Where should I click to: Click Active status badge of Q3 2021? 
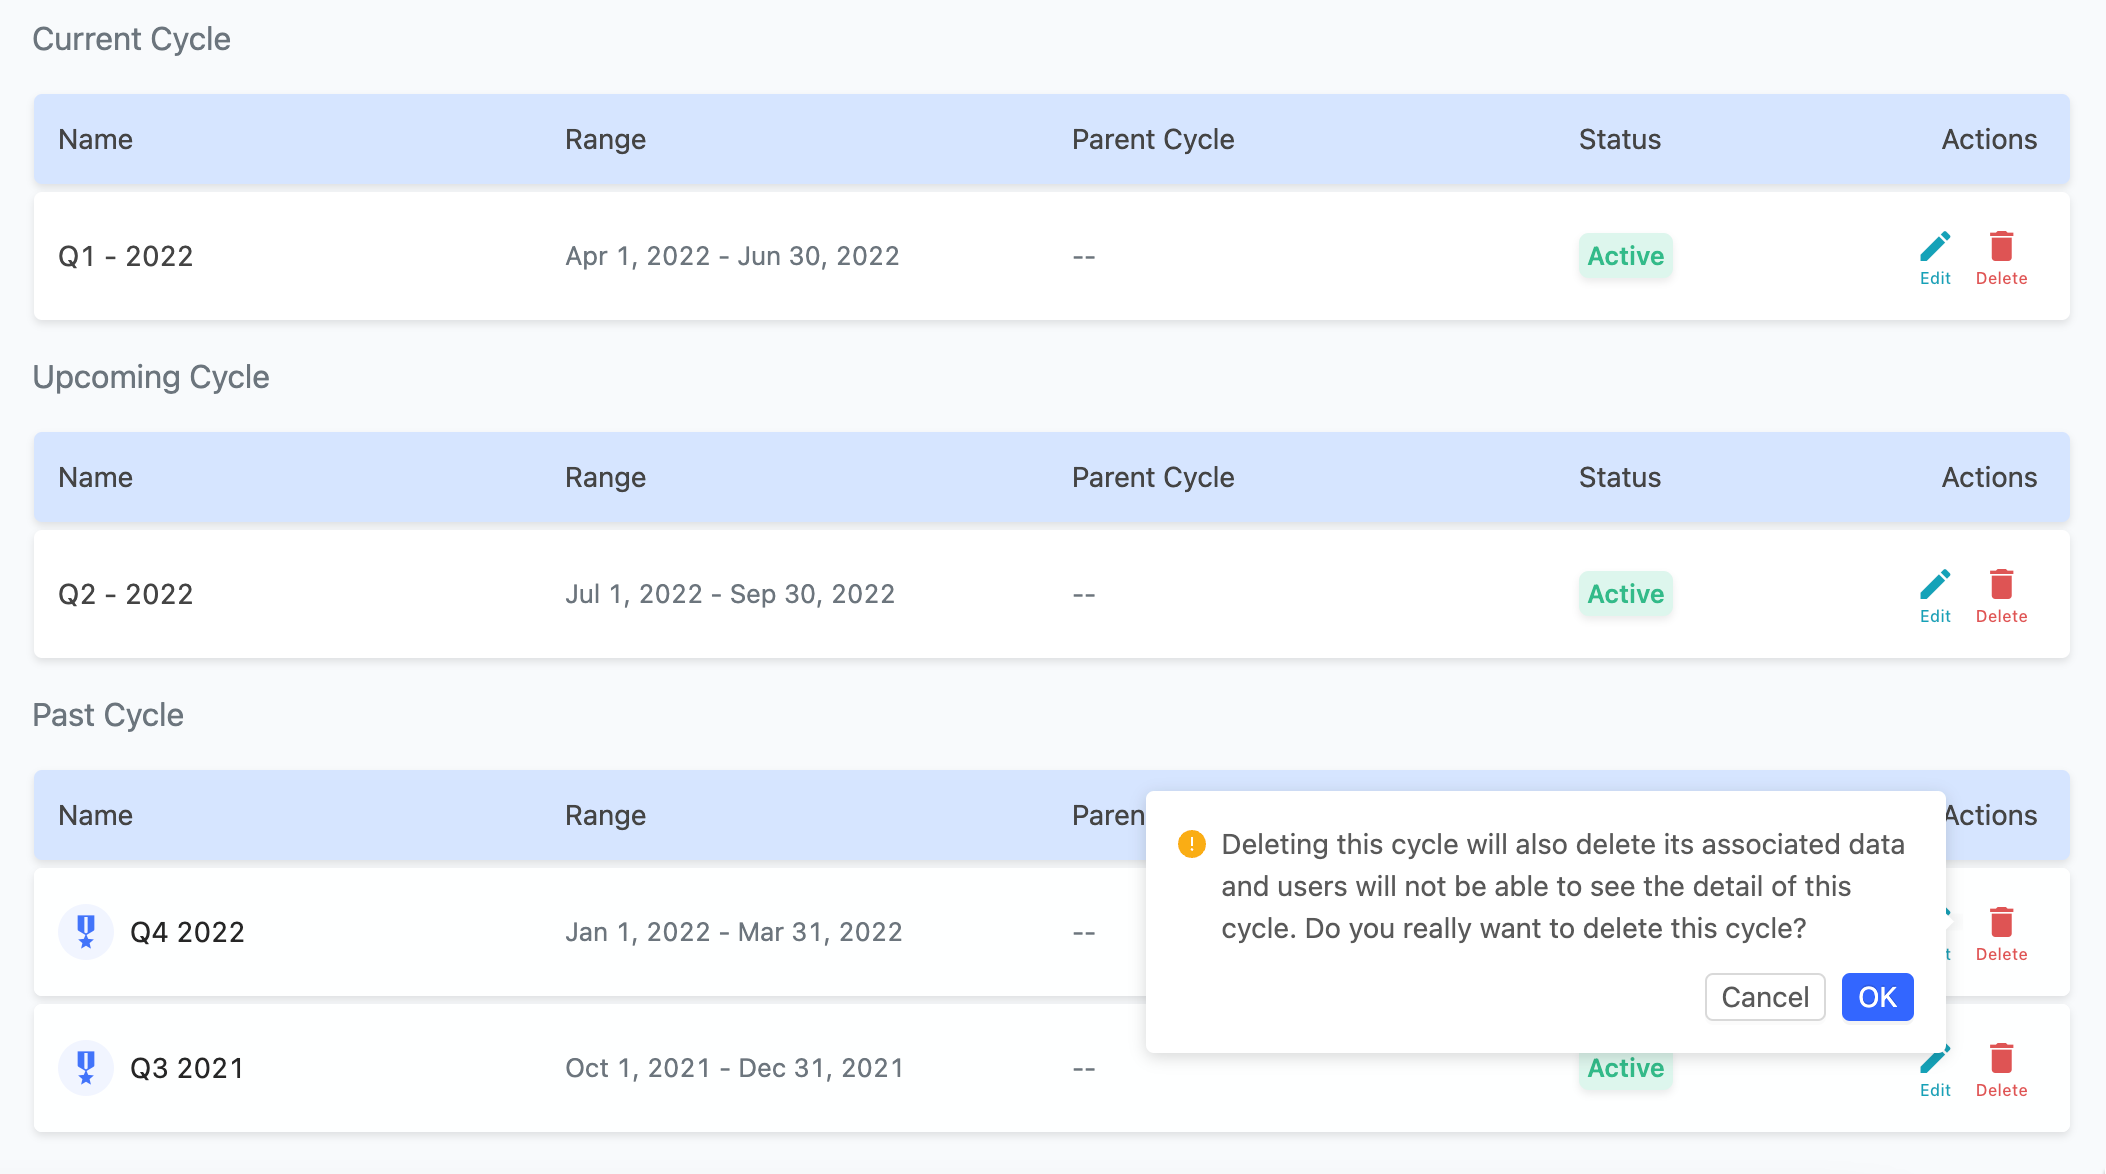tap(1625, 1070)
